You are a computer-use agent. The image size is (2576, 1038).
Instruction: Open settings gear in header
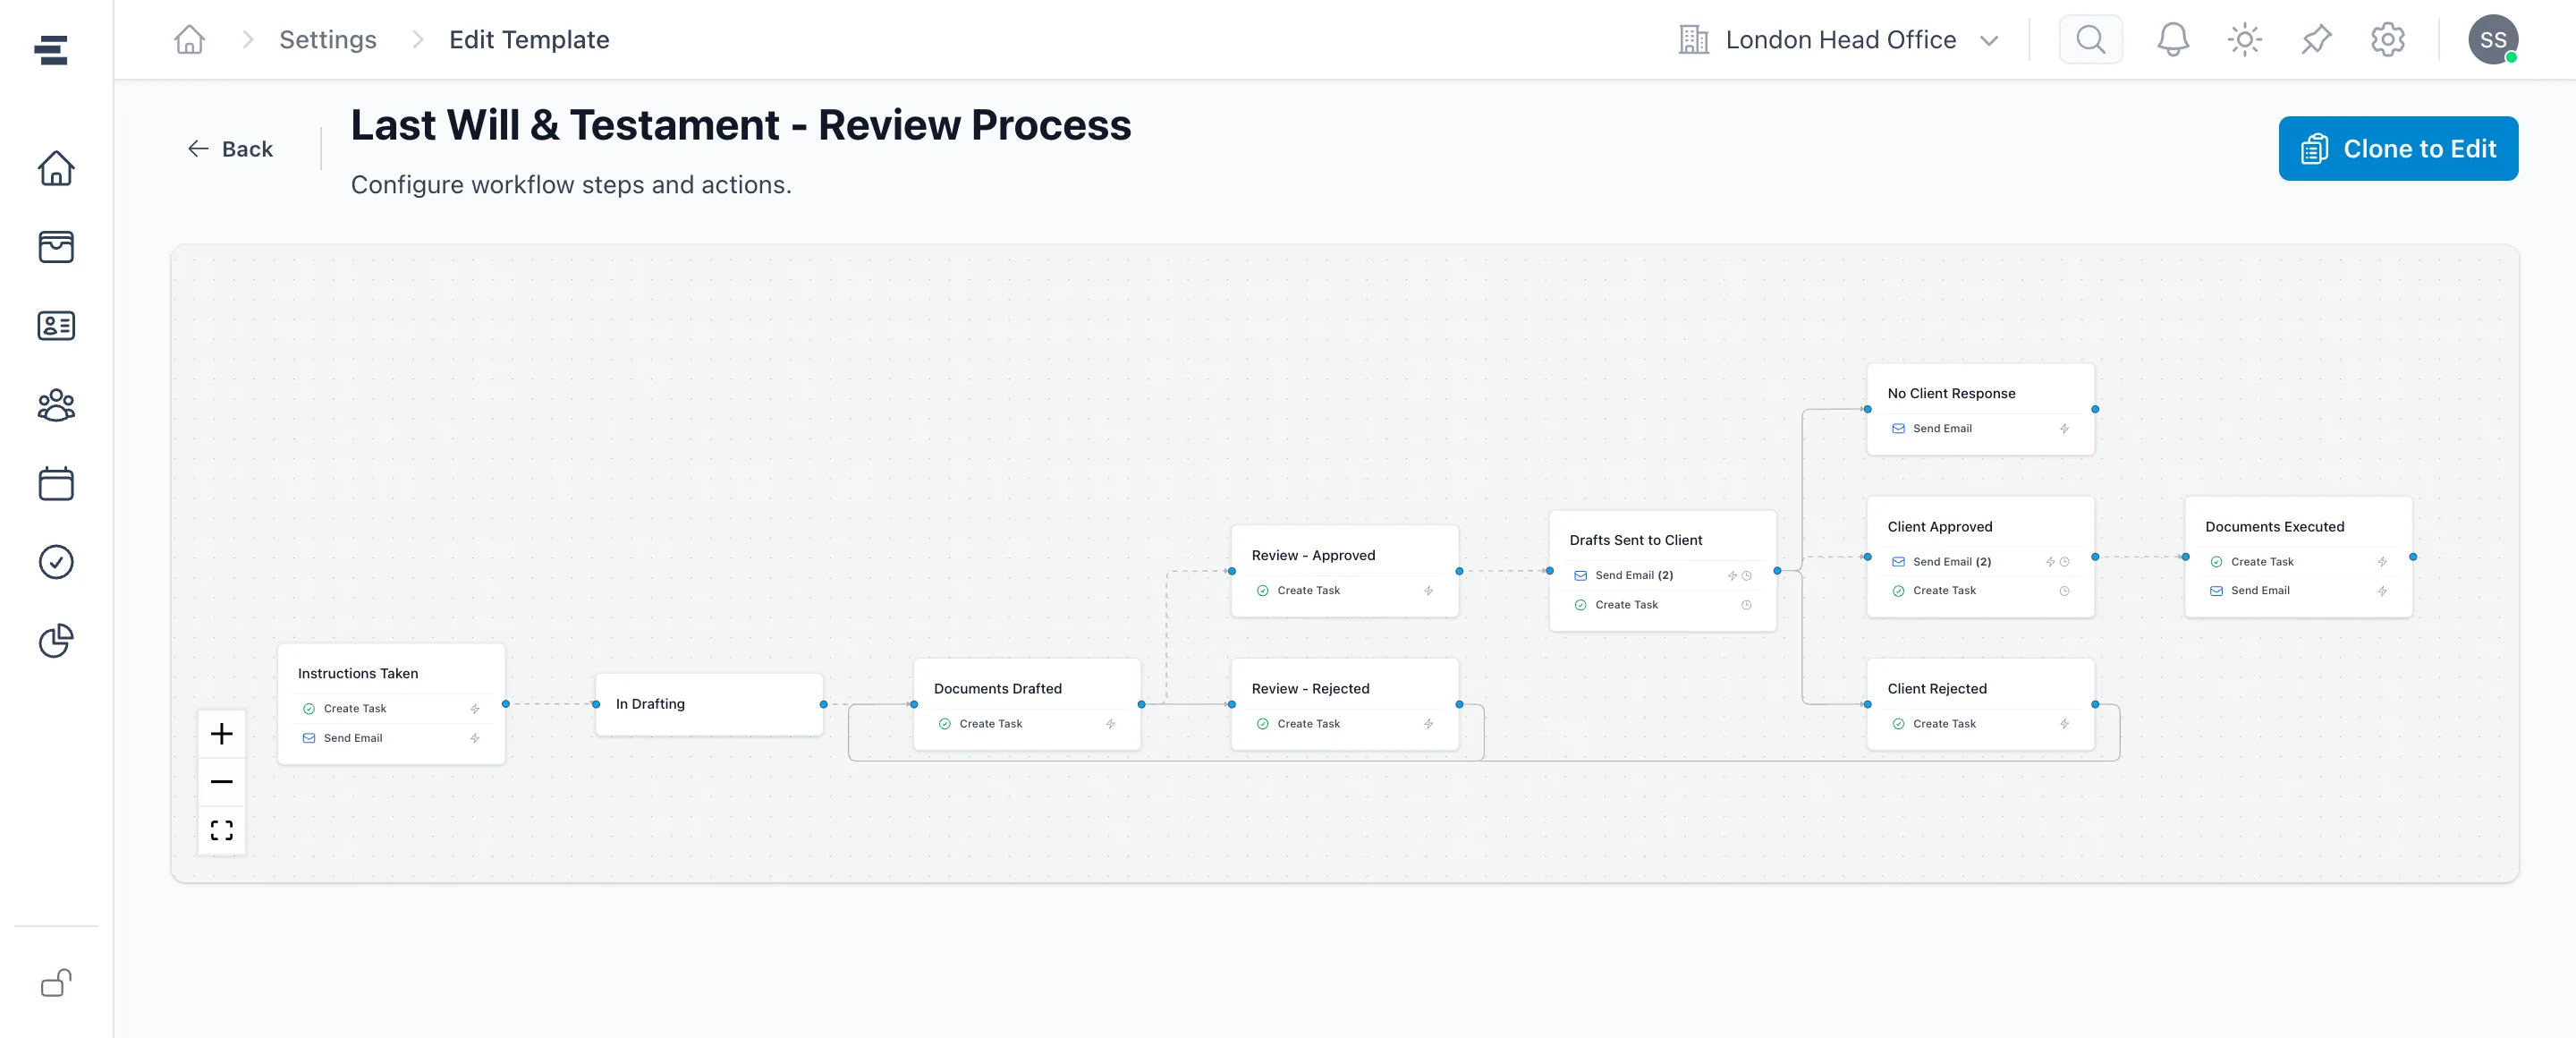point(2387,40)
